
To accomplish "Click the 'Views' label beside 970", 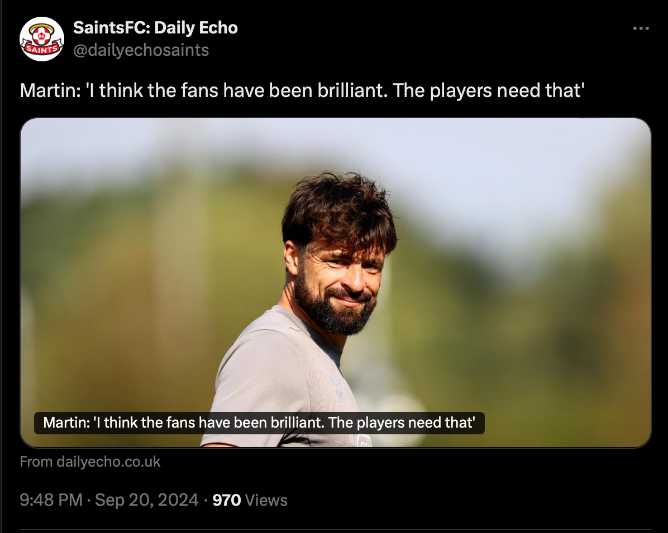I will pyautogui.click(x=266, y=500).
